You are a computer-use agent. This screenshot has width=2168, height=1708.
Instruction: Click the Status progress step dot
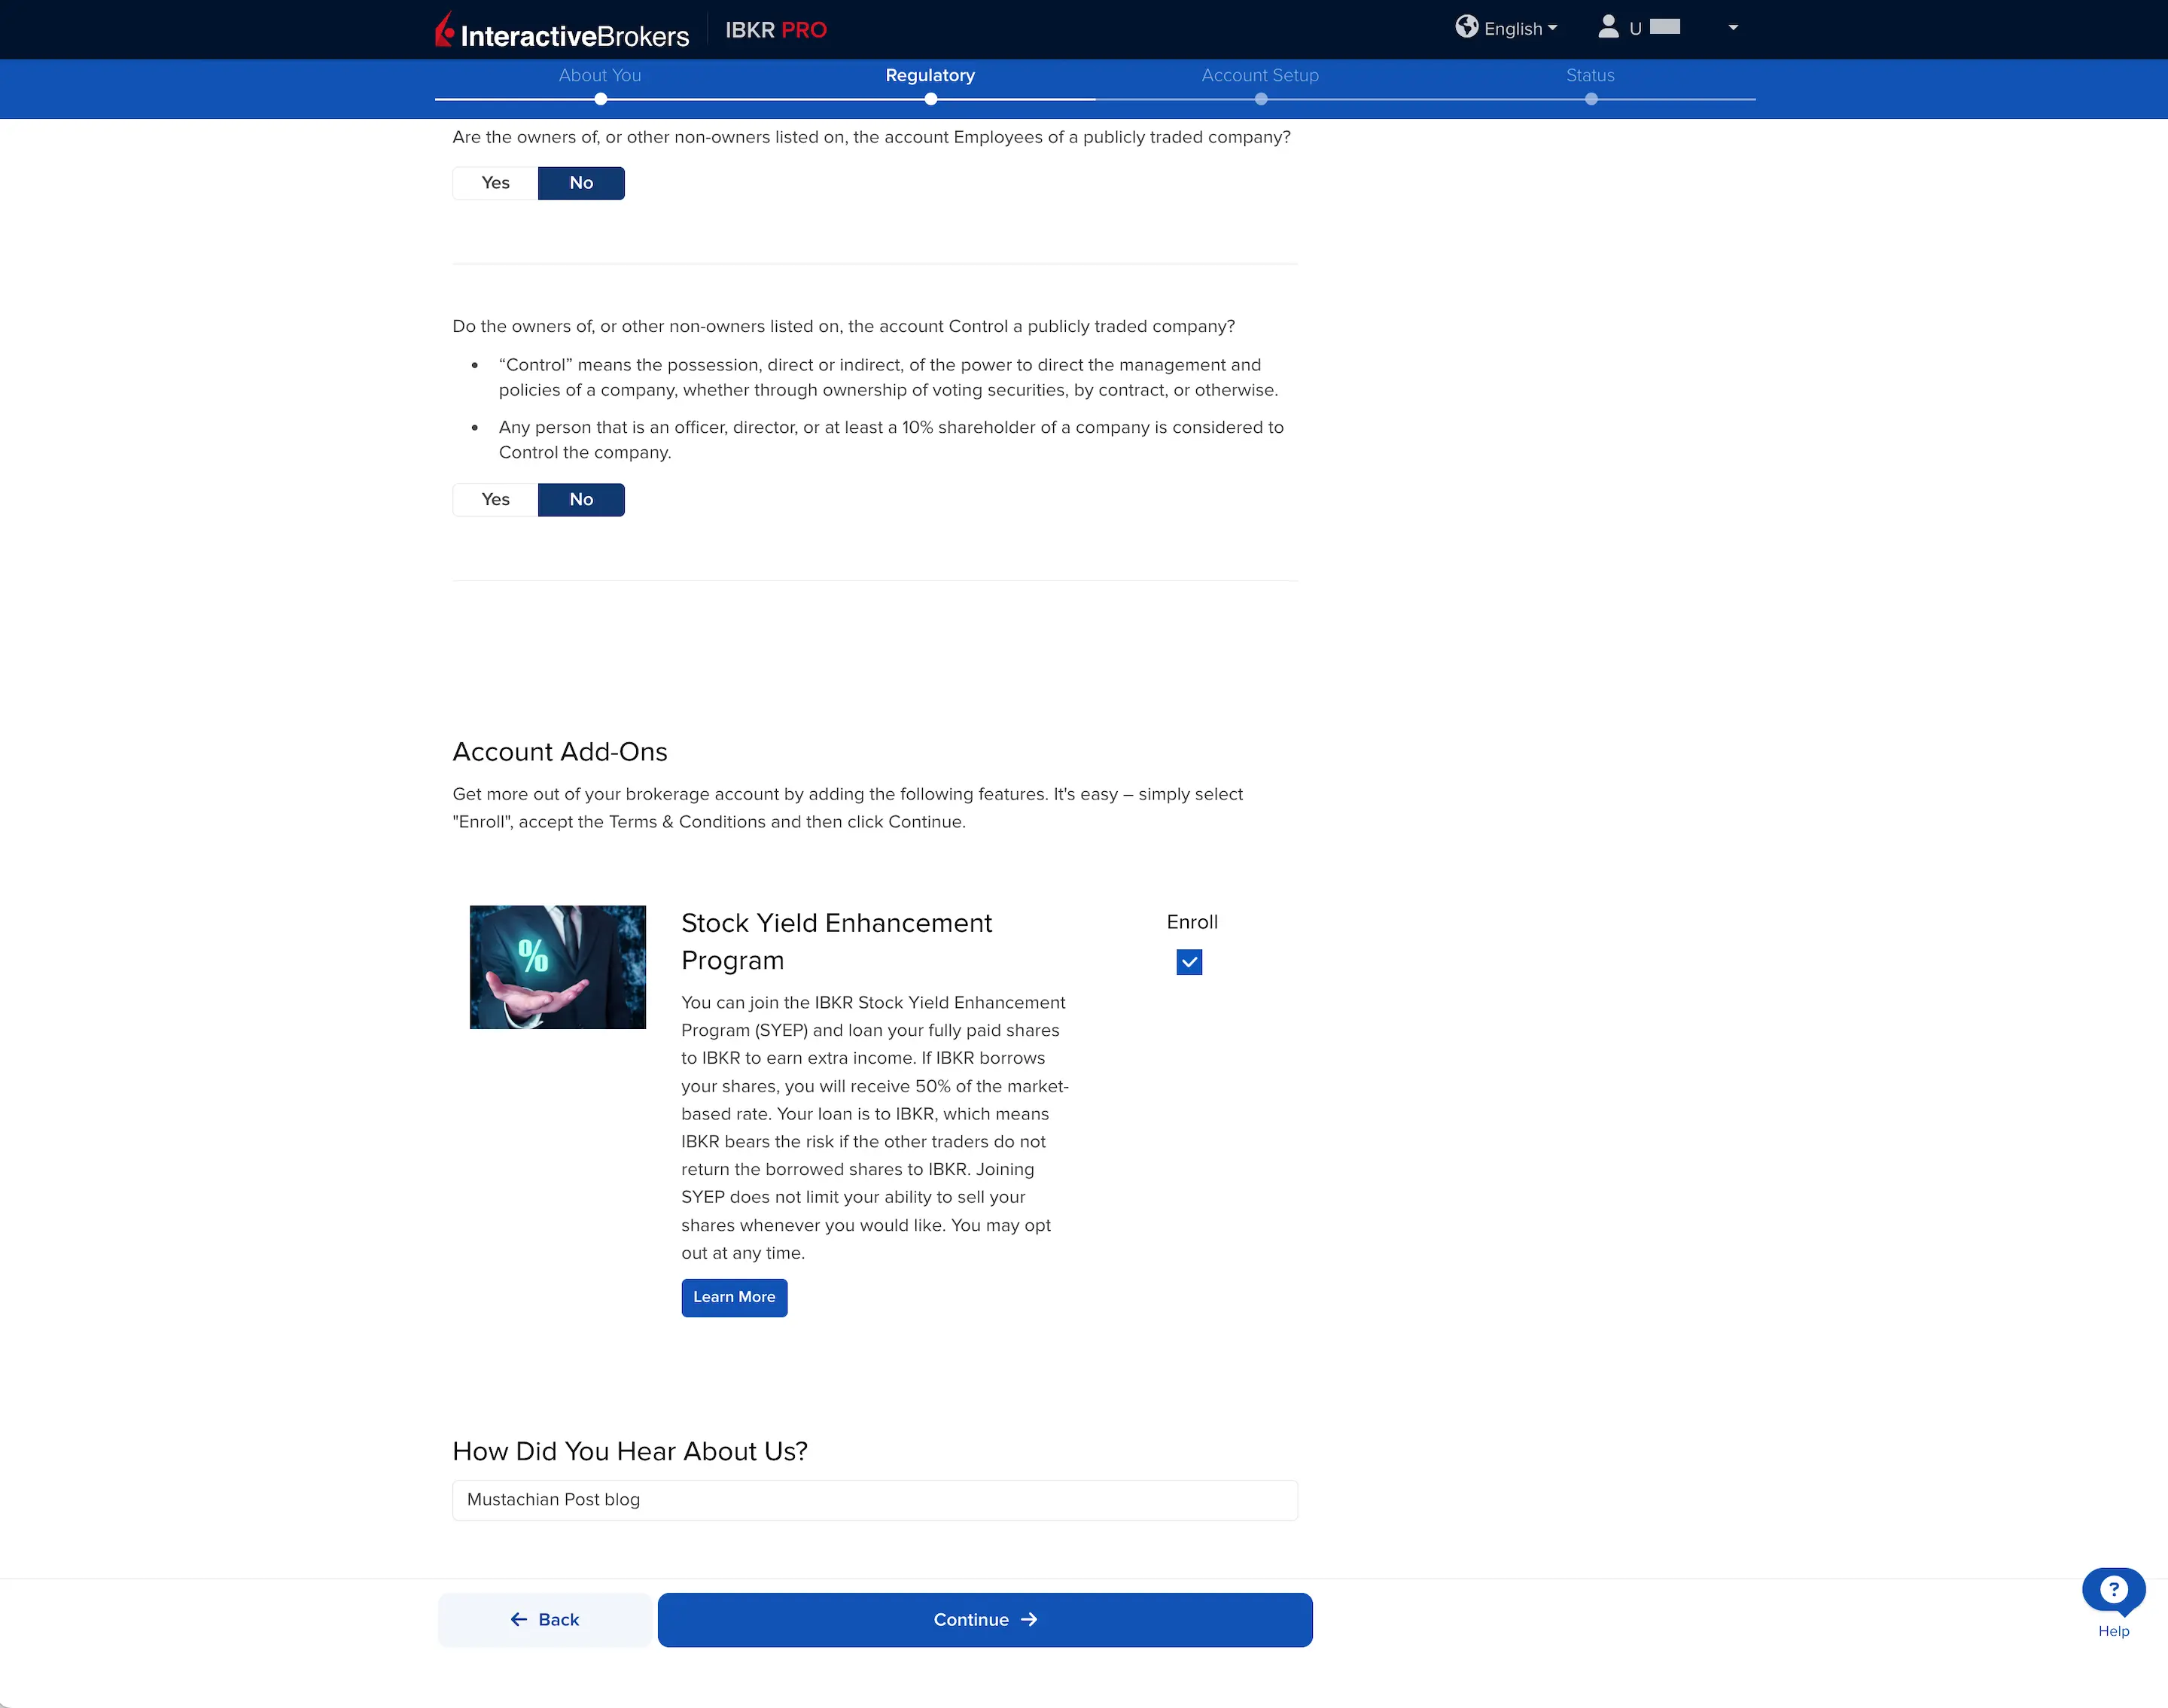[1590, 99]
